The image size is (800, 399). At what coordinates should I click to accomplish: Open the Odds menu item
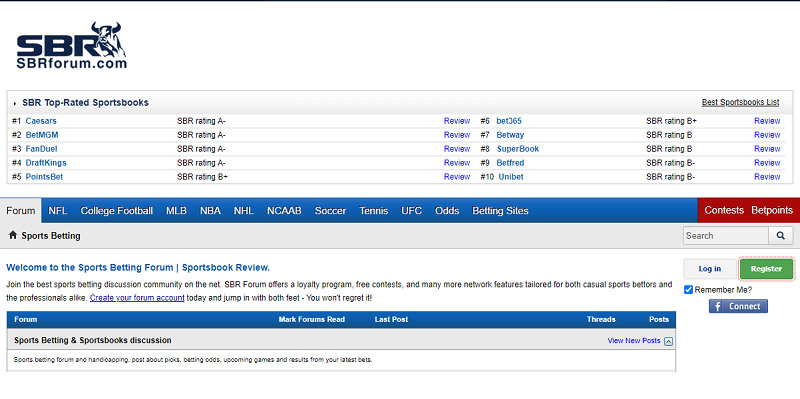(x=447, y=211)
